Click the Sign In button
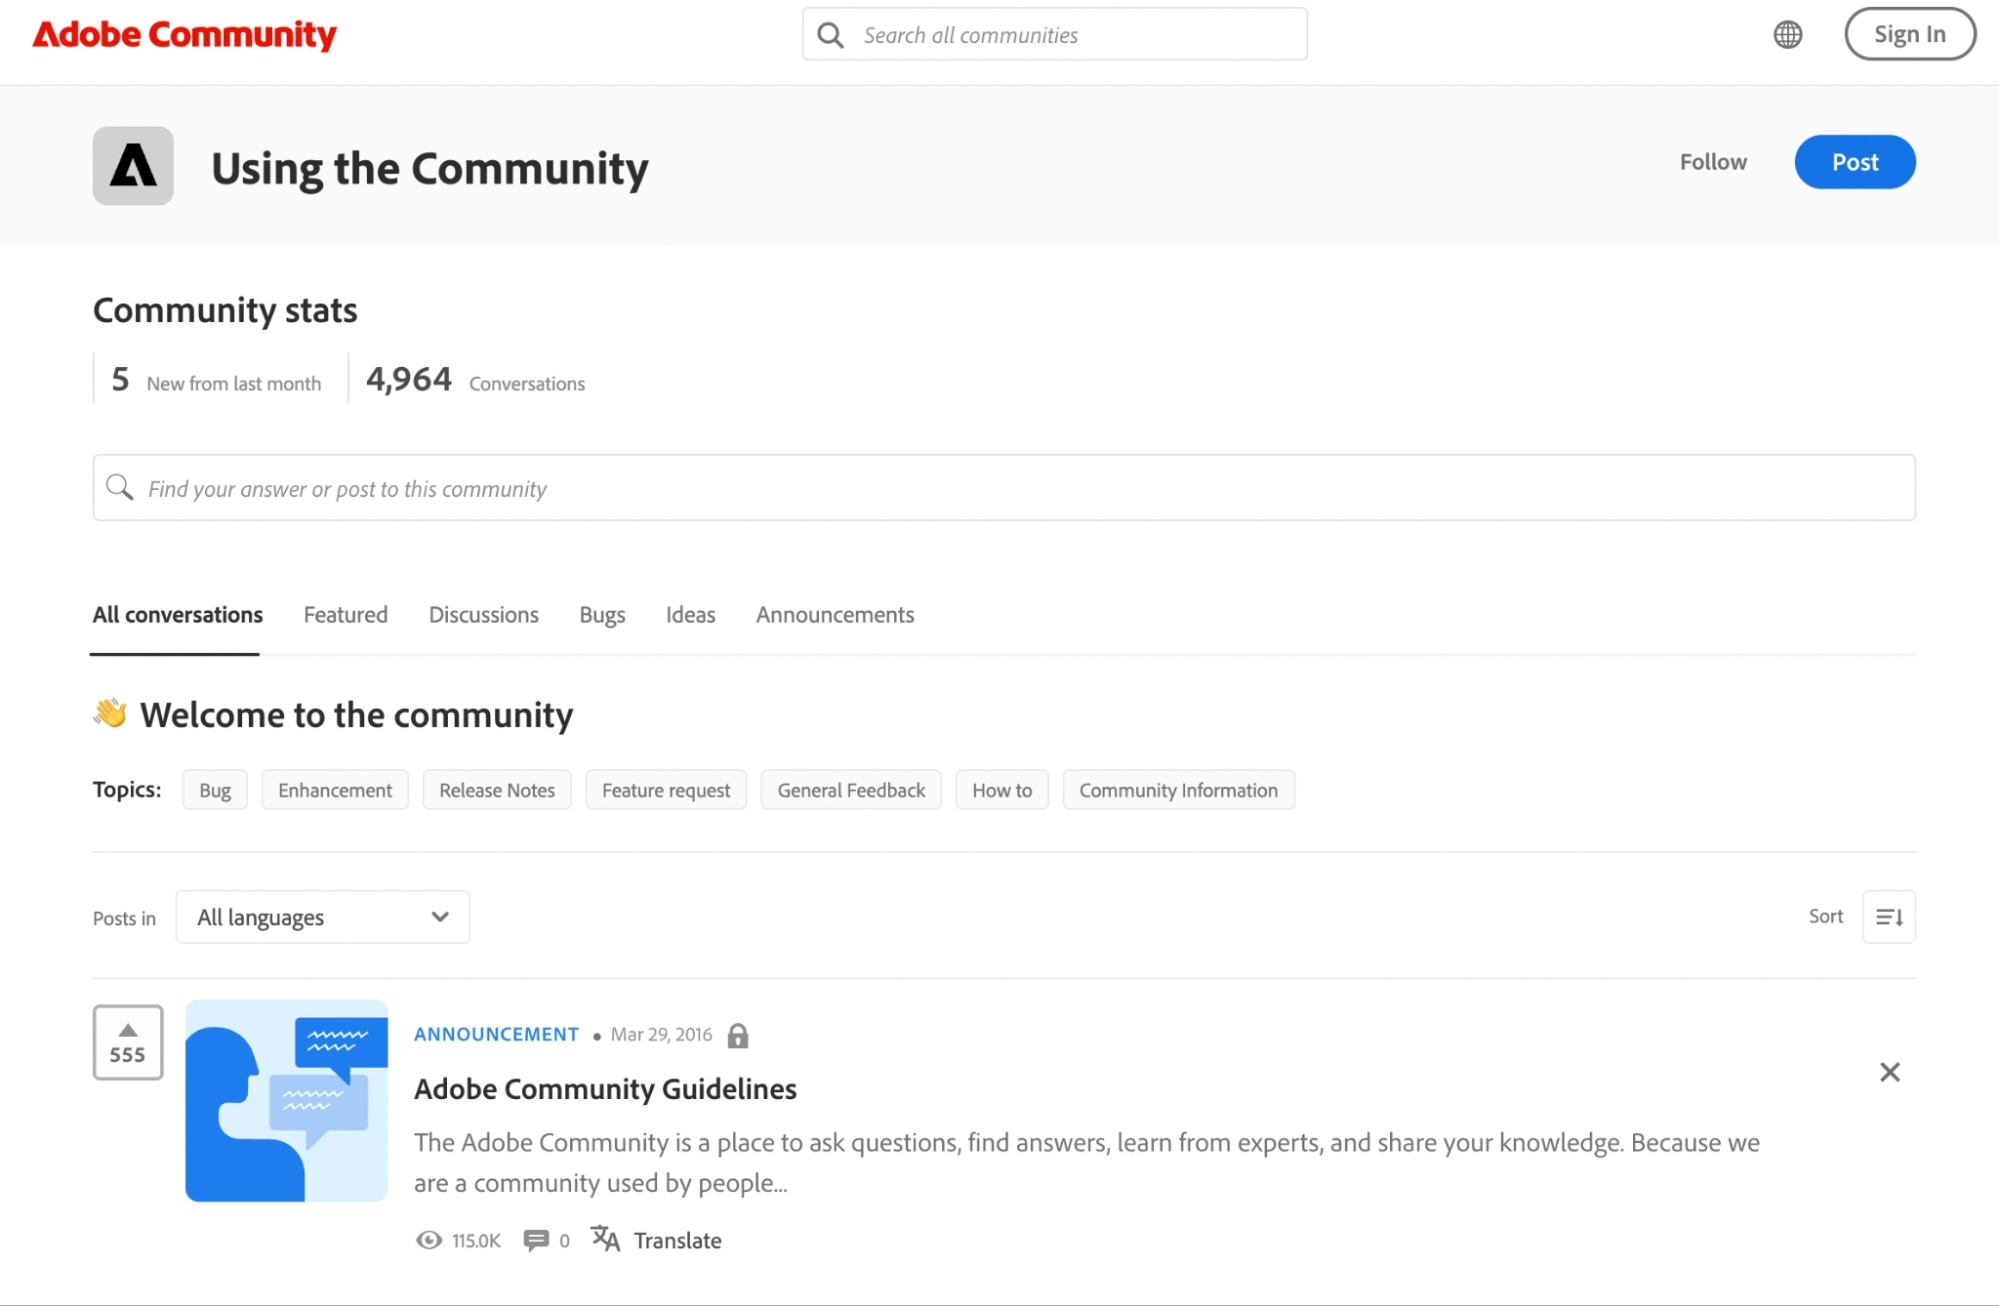Viewport: 1999px width, 1306px height. pos(1908,35)
